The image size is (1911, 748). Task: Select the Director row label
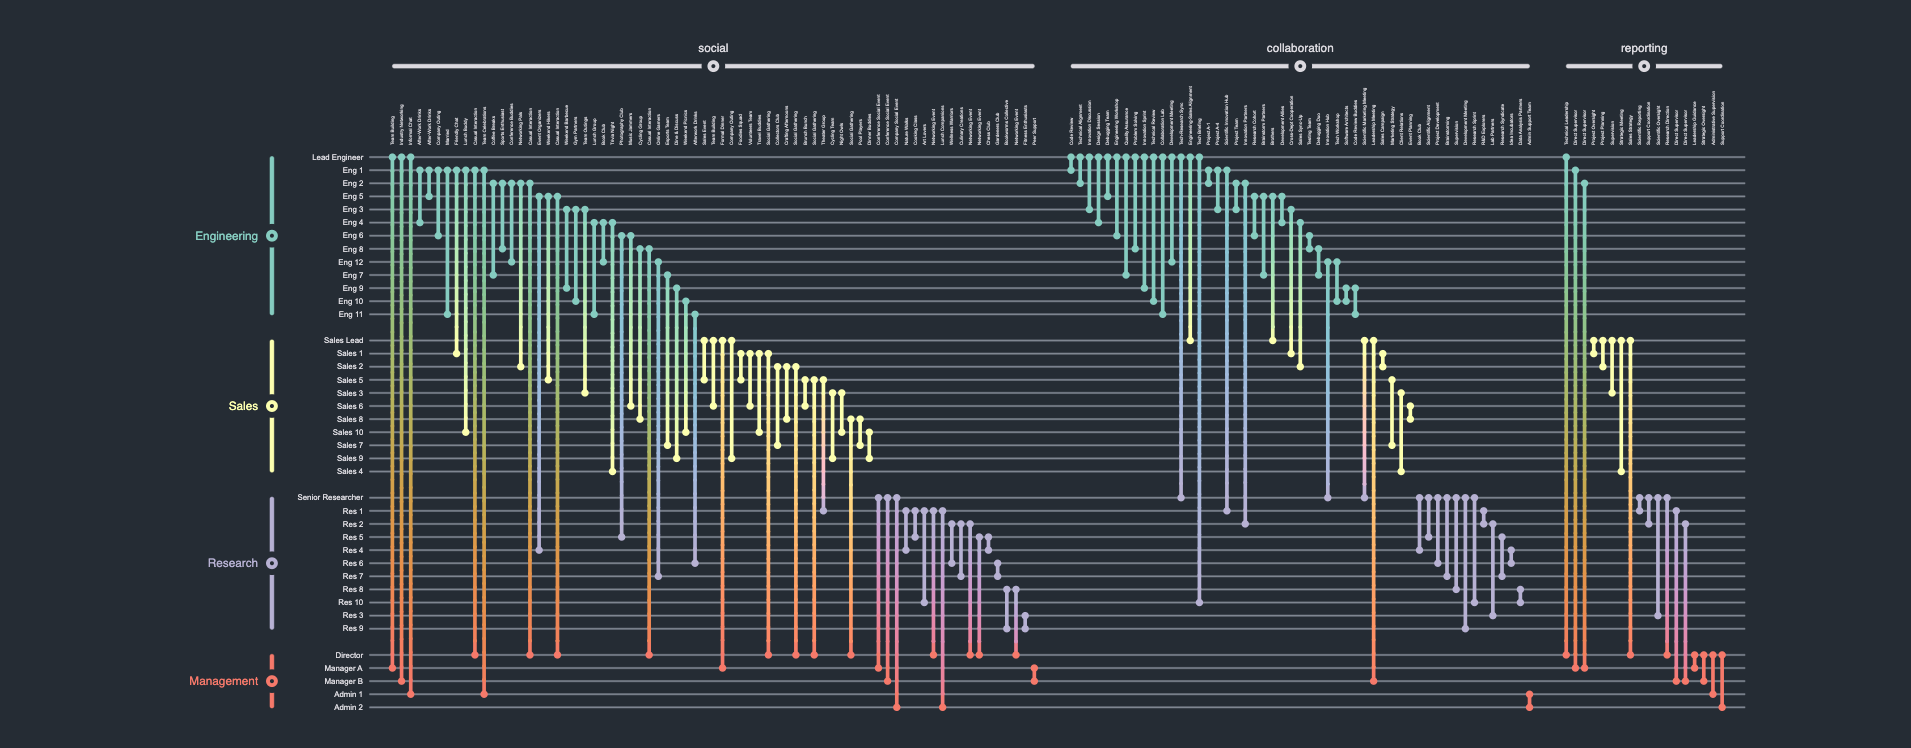coord(349,655)
